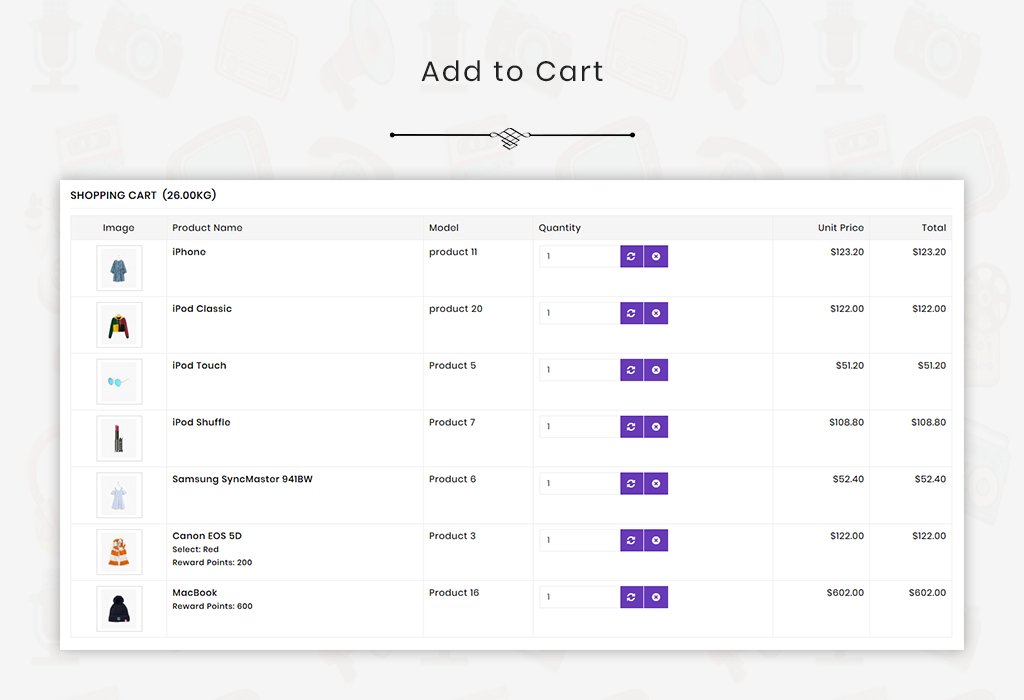
Task: Click the Canon EOS 5D quantity input
Action: (579, 541)
